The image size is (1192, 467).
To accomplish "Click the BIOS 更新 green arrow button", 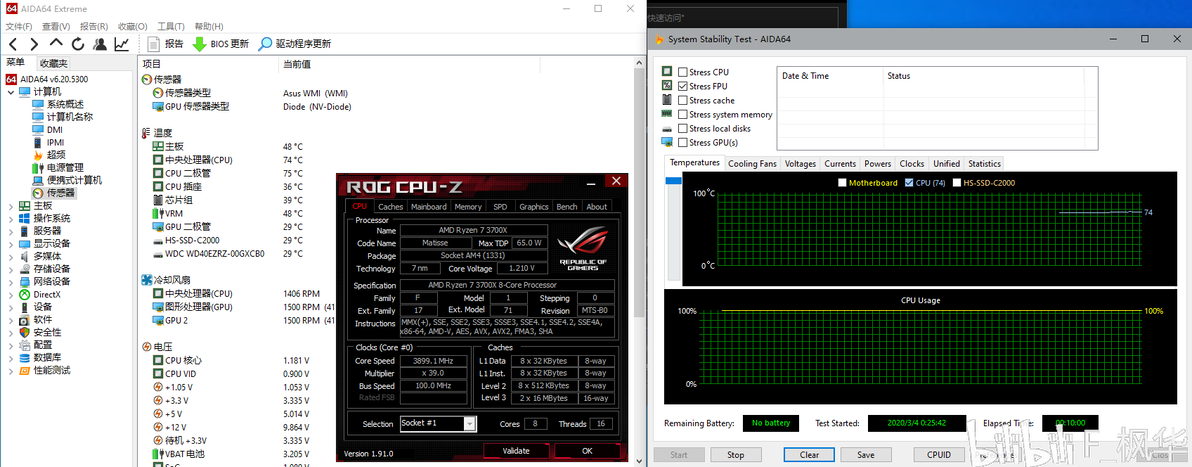I will (x=221, y=44).
